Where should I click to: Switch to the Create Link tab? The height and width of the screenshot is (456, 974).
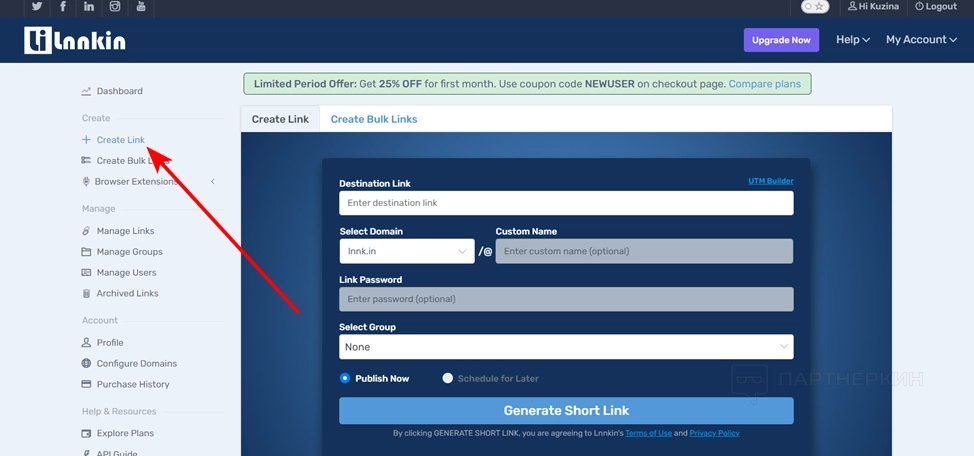pyautogui.click(x=280, y=119)
